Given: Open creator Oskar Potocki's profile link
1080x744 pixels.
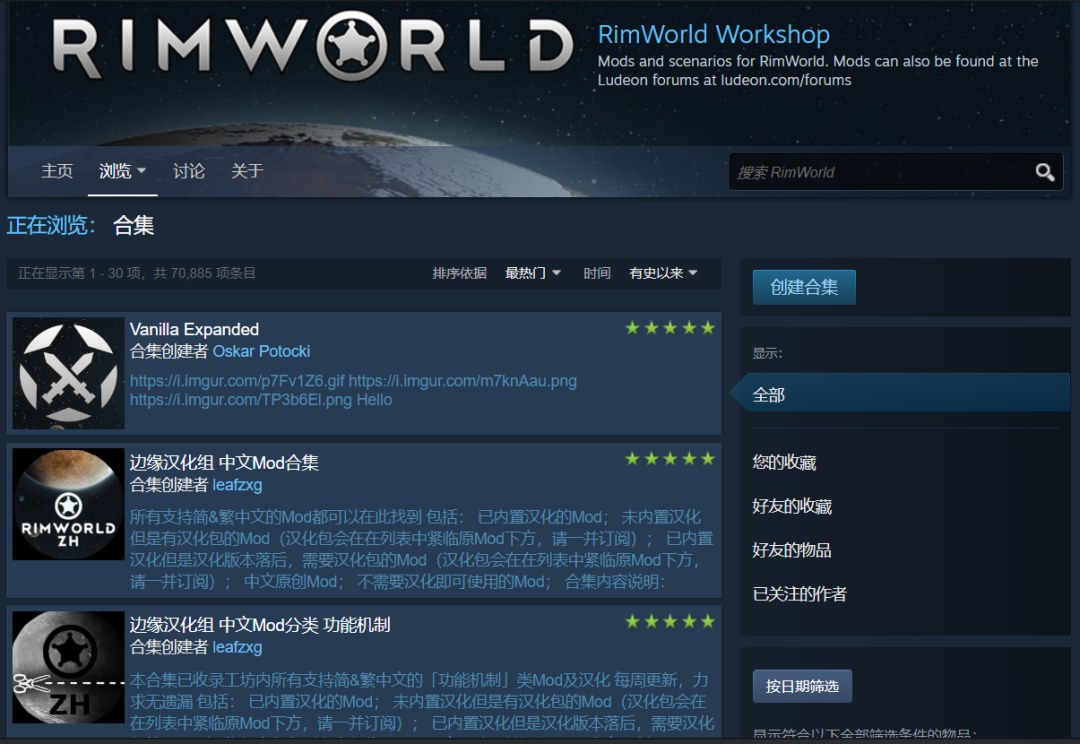Looking at the screenshot, I should coord(262,351).
